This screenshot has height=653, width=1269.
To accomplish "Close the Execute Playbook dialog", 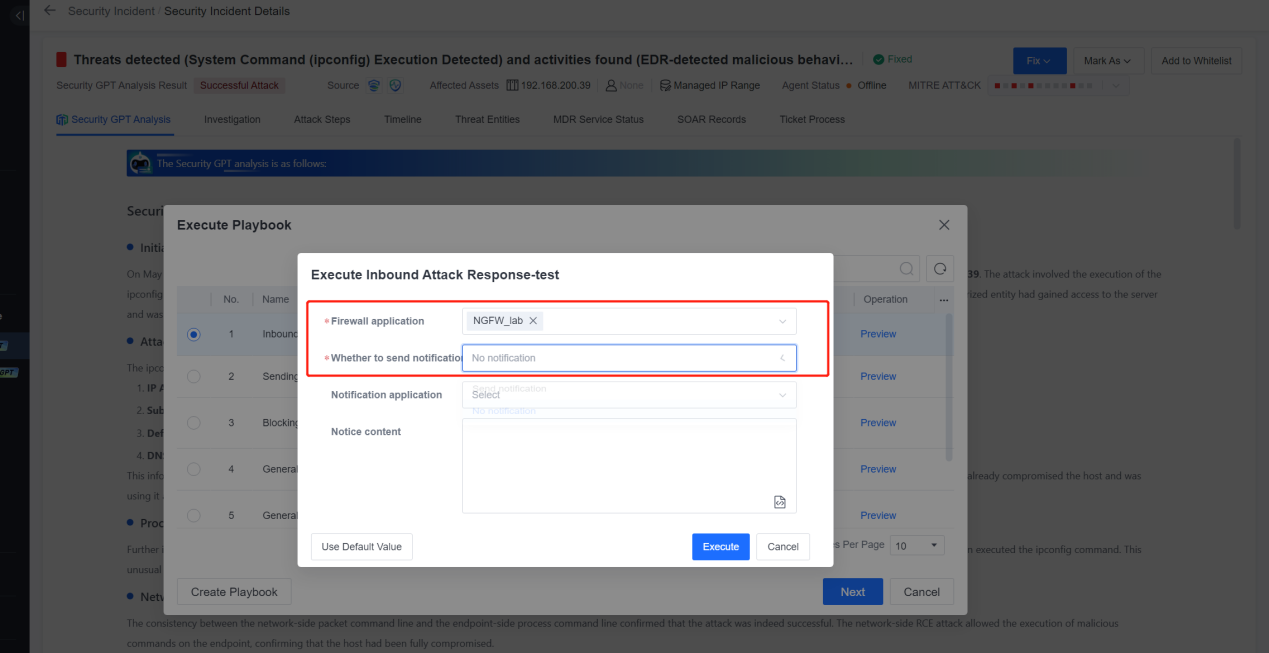I will click(944, 225).
